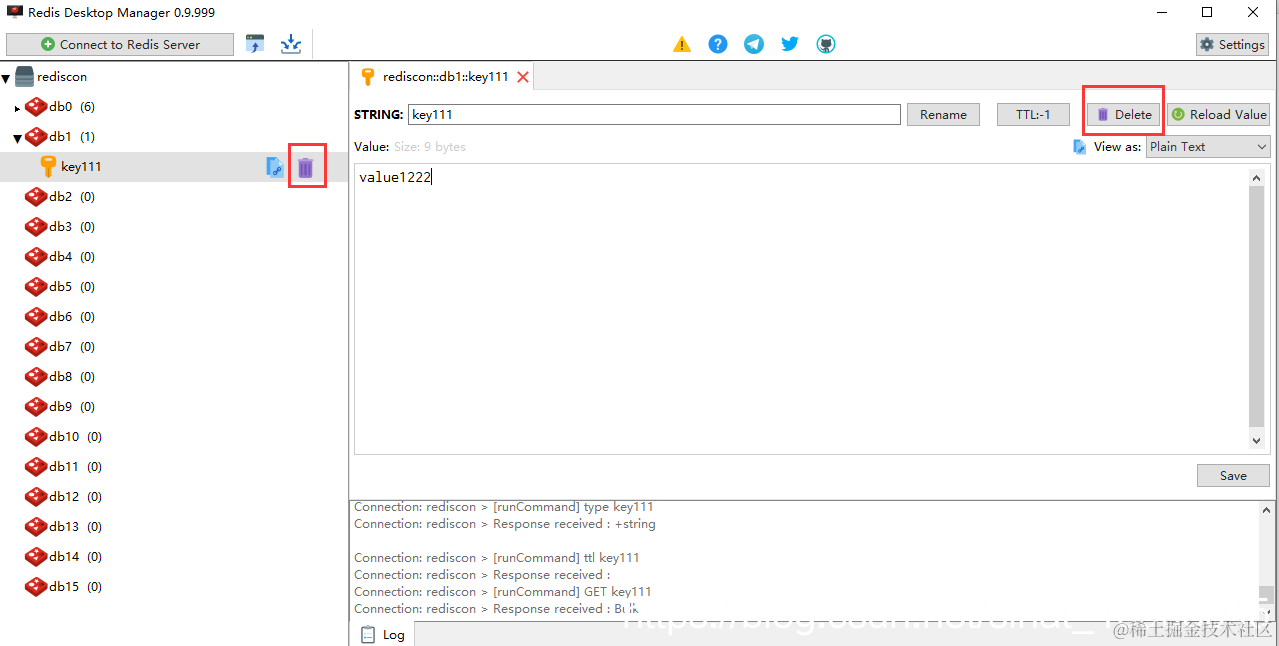Click the trash icon beside key111
The width and height of the screenshot is (1279, 646).
306,167
